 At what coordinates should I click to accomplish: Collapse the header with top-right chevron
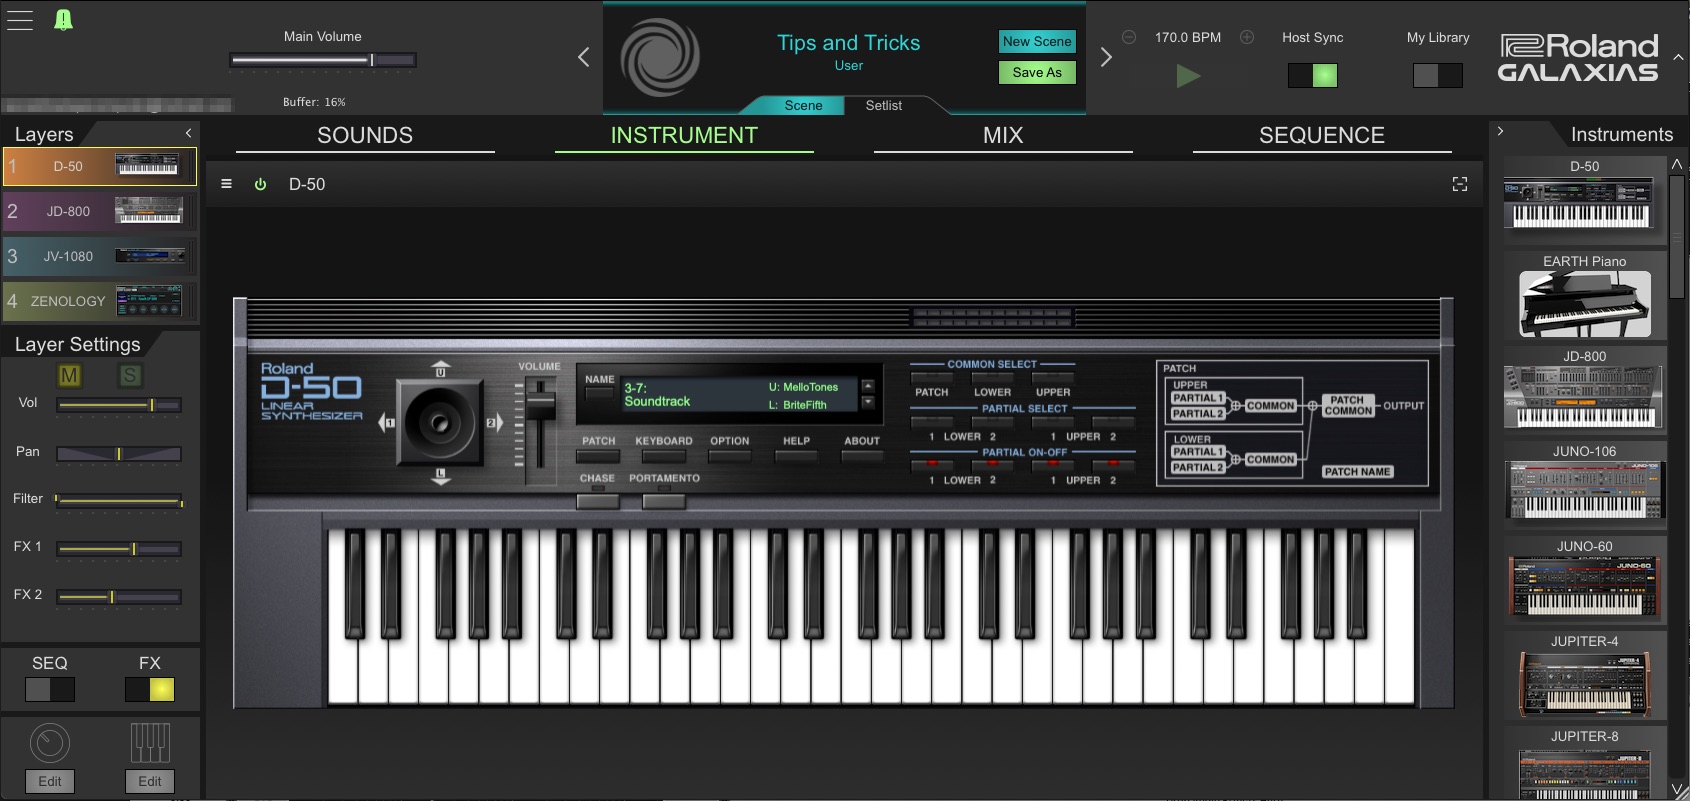(x=1678, y=58)
